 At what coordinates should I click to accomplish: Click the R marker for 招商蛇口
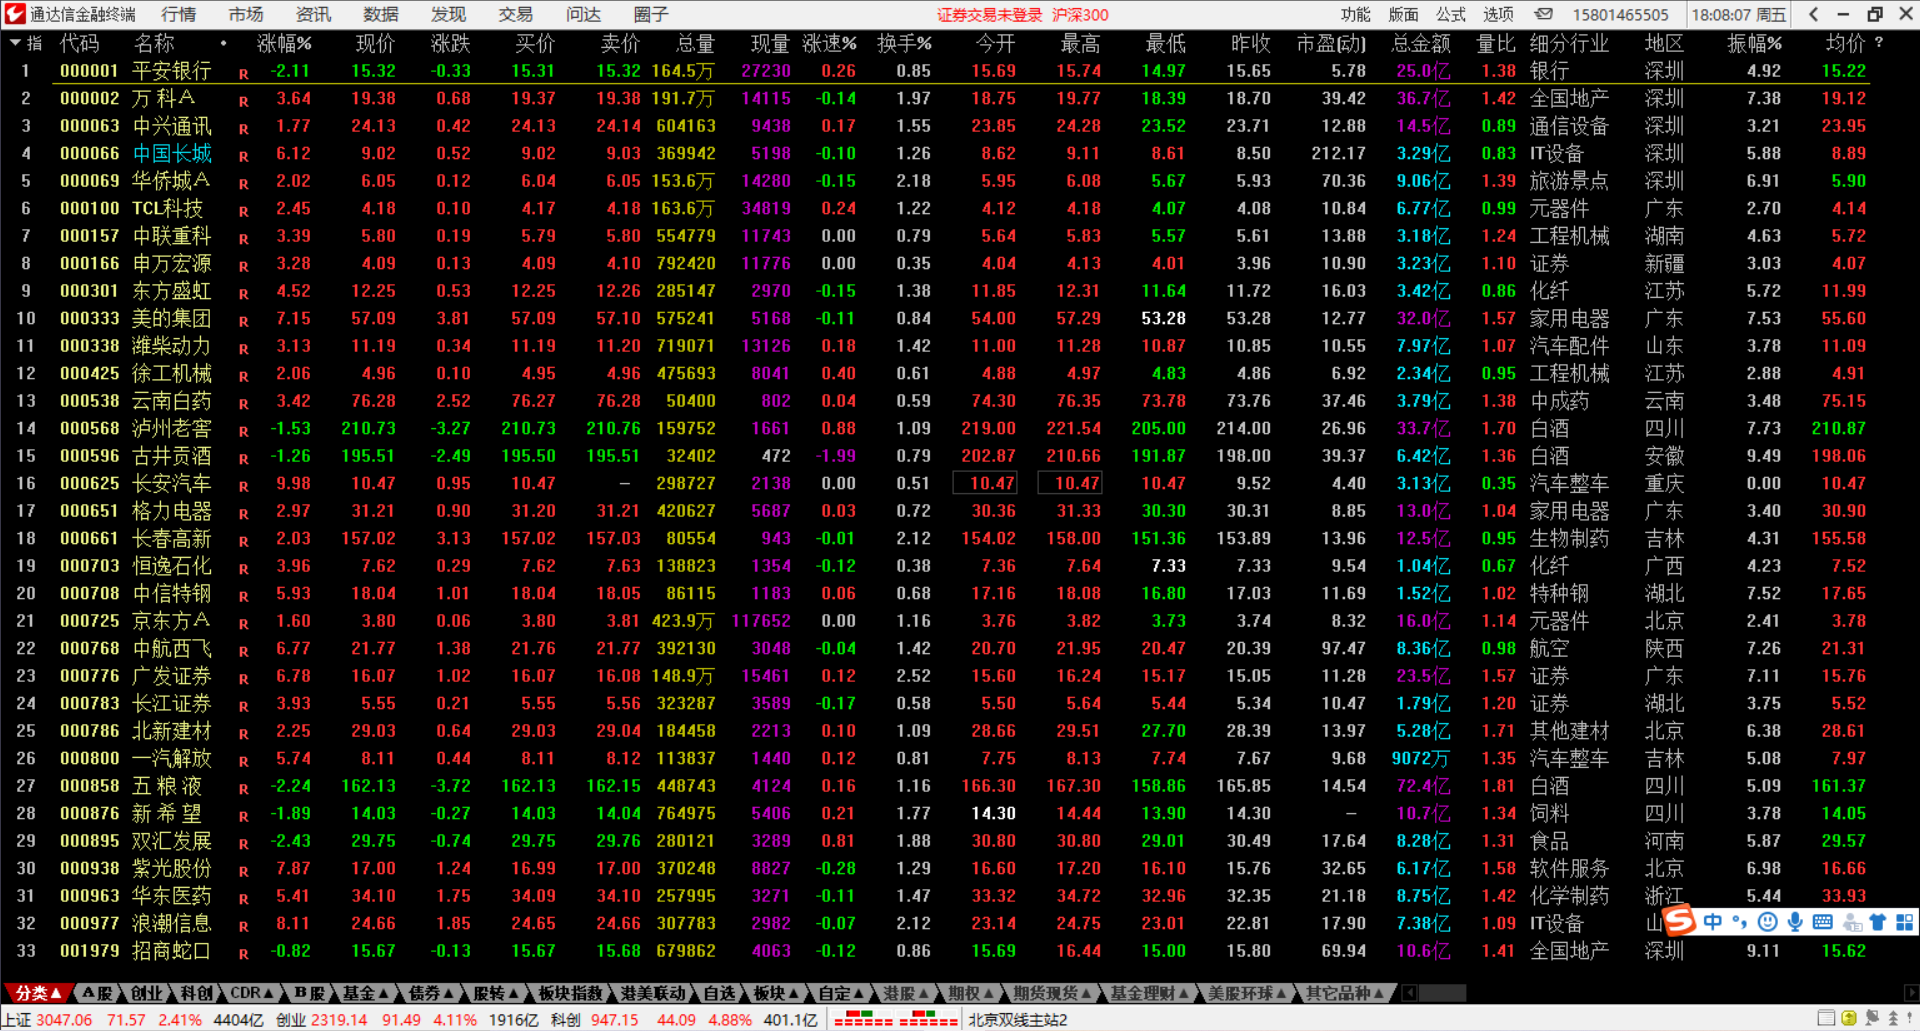(244, 954)
